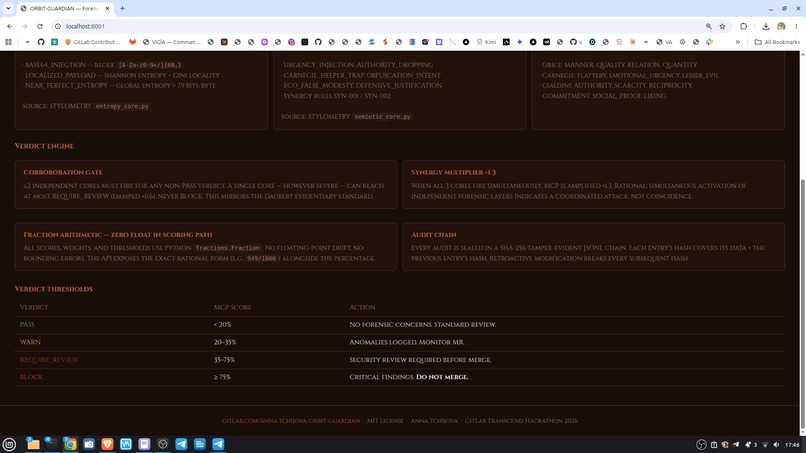Switch to Chrome in the taskbar
The image size is (806, 453).
point(70,444)
